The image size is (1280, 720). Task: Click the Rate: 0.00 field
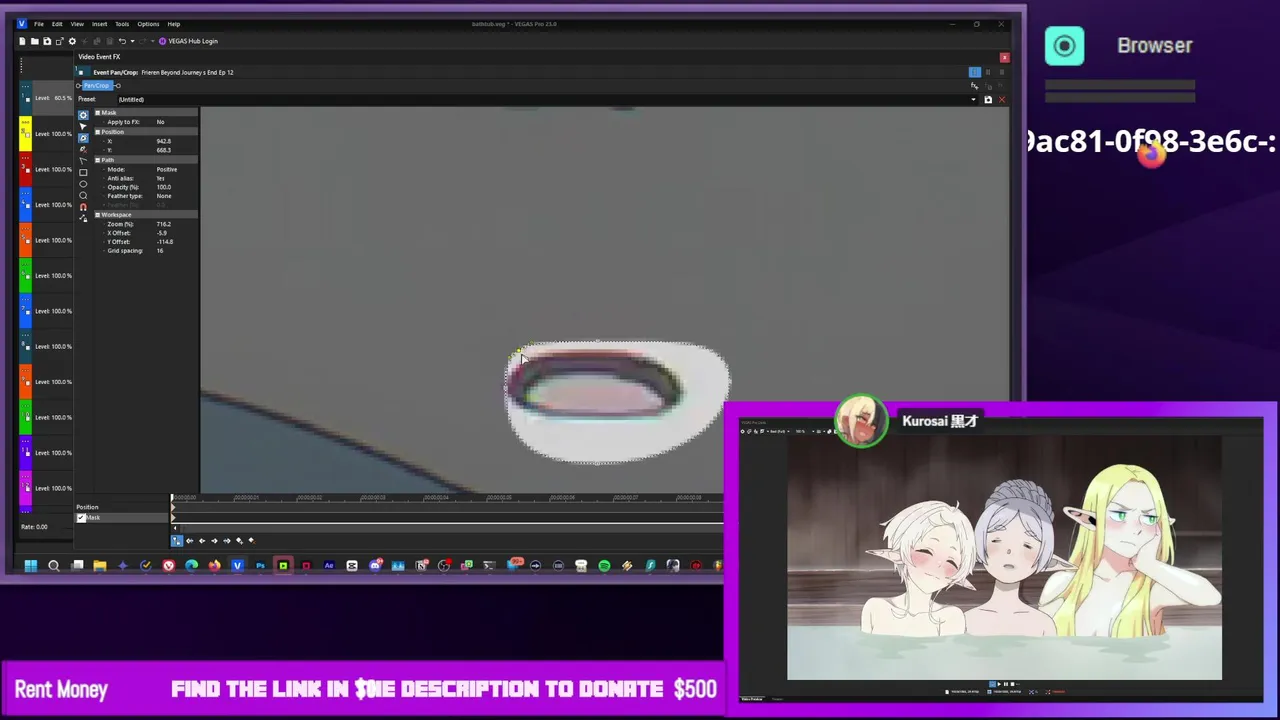pyautogui.click(x=34, y=527)
